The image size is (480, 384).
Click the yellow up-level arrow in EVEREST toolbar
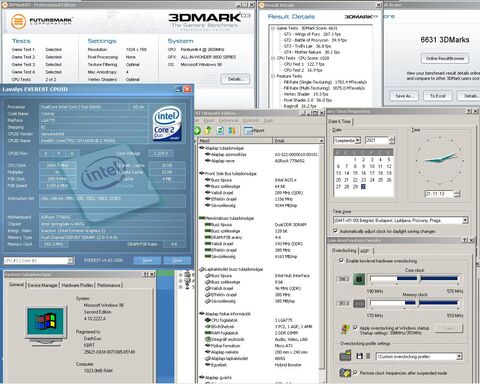click(208, 130)
